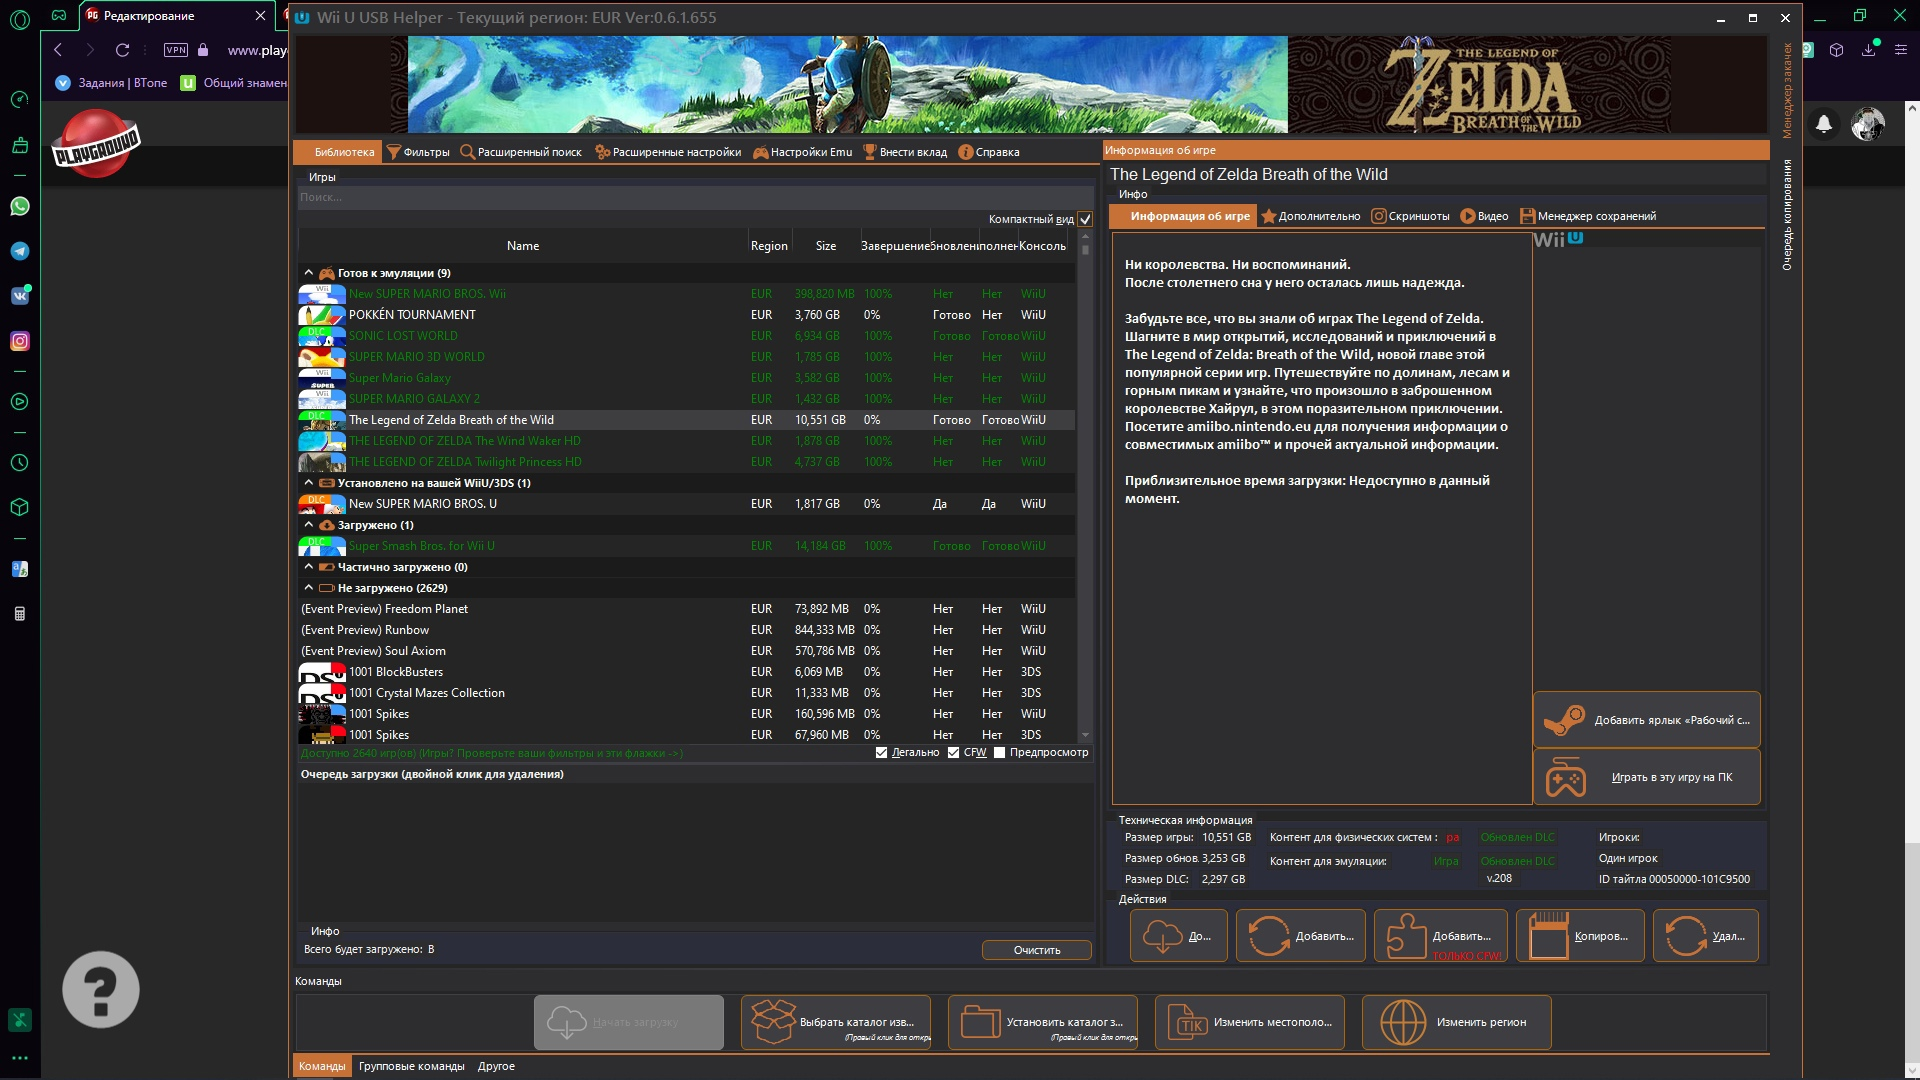The width and height of the screenshot is (1920, 1080).
Task: Click the games list vertical scrollbar
Action: pyautogui.click(x=1085, y=485)
